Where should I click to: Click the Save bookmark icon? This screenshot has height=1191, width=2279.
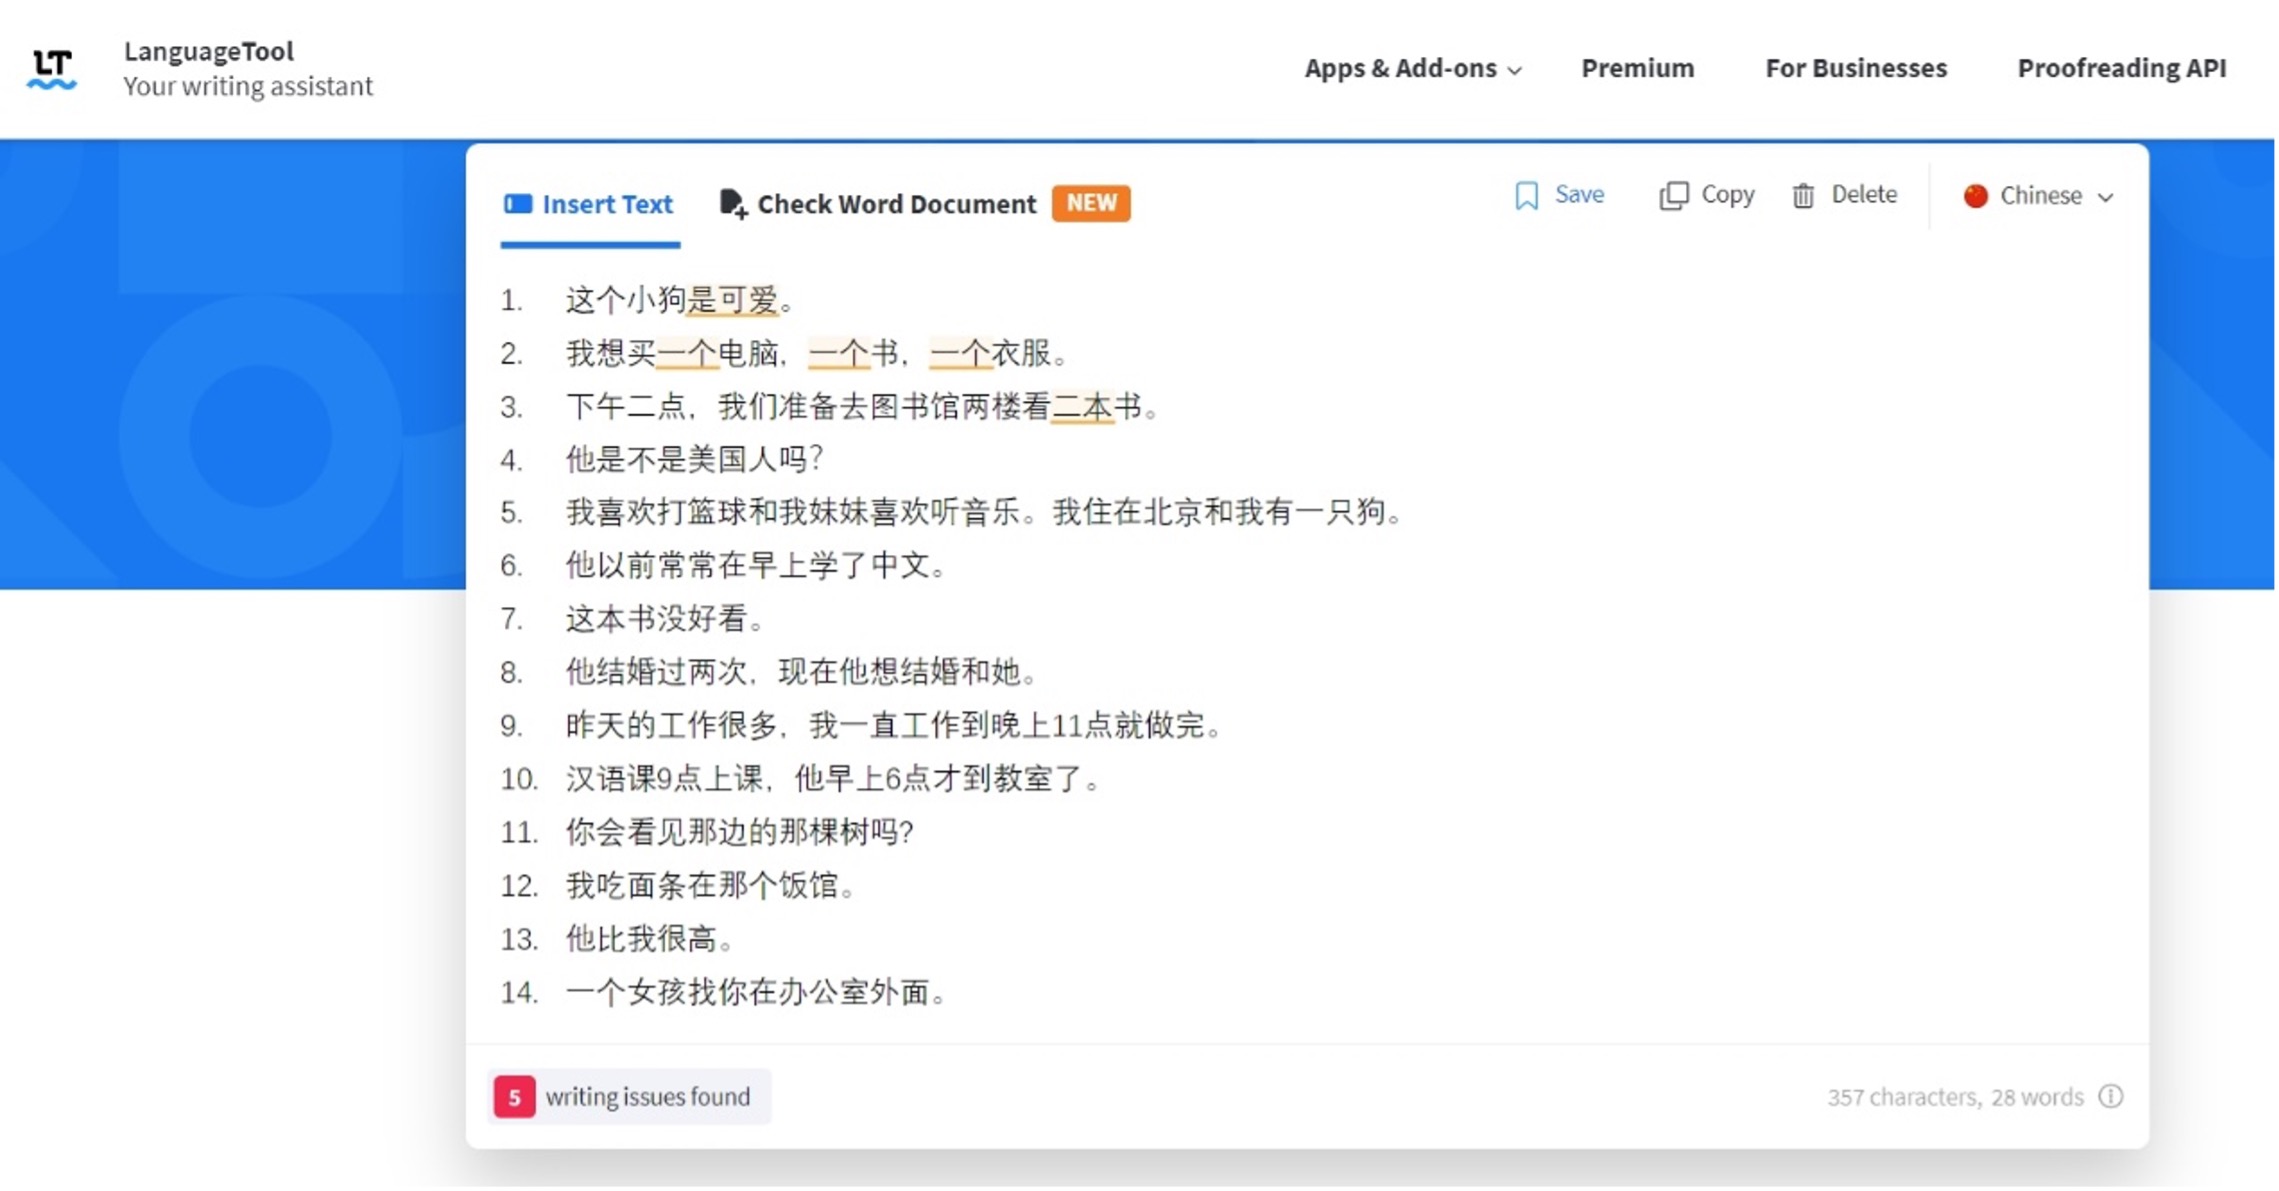[x=1529, y=196]
